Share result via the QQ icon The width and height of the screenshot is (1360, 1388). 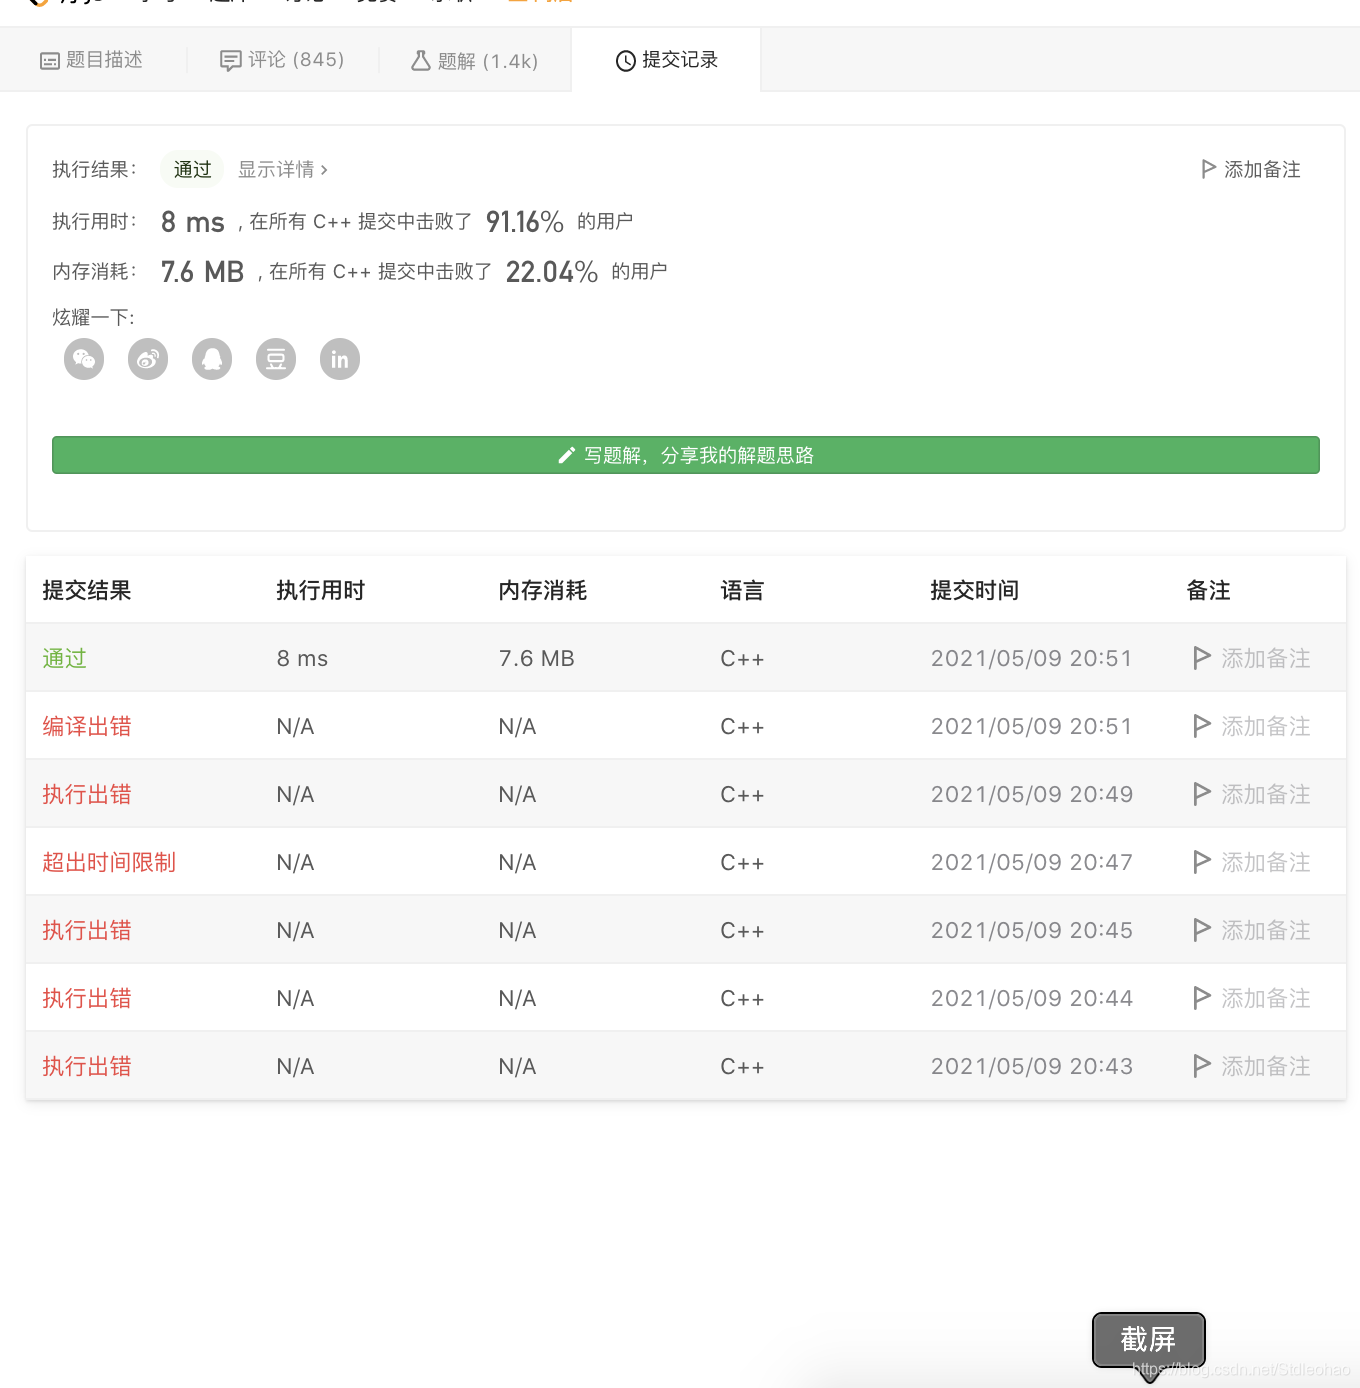click(x=211, y=359)
